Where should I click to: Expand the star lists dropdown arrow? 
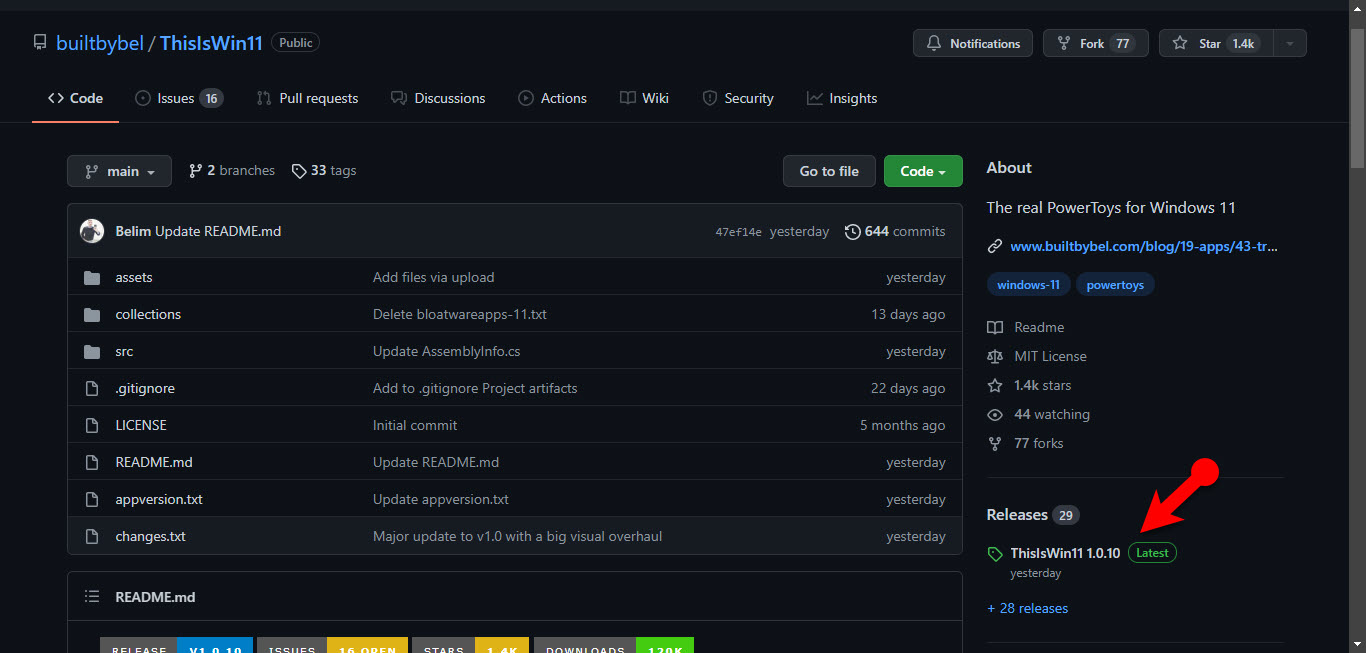pyautogui.click(x=1289, y=43)
